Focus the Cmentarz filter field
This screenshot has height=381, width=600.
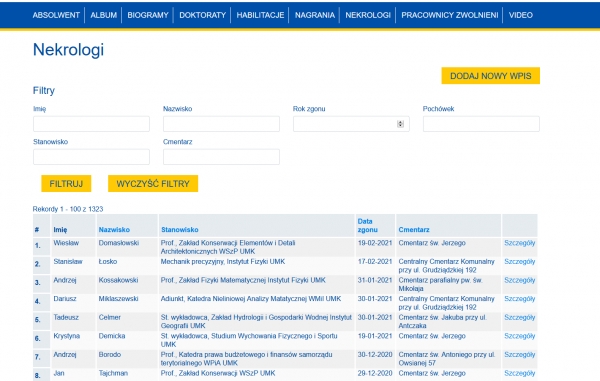coord(221,157)
